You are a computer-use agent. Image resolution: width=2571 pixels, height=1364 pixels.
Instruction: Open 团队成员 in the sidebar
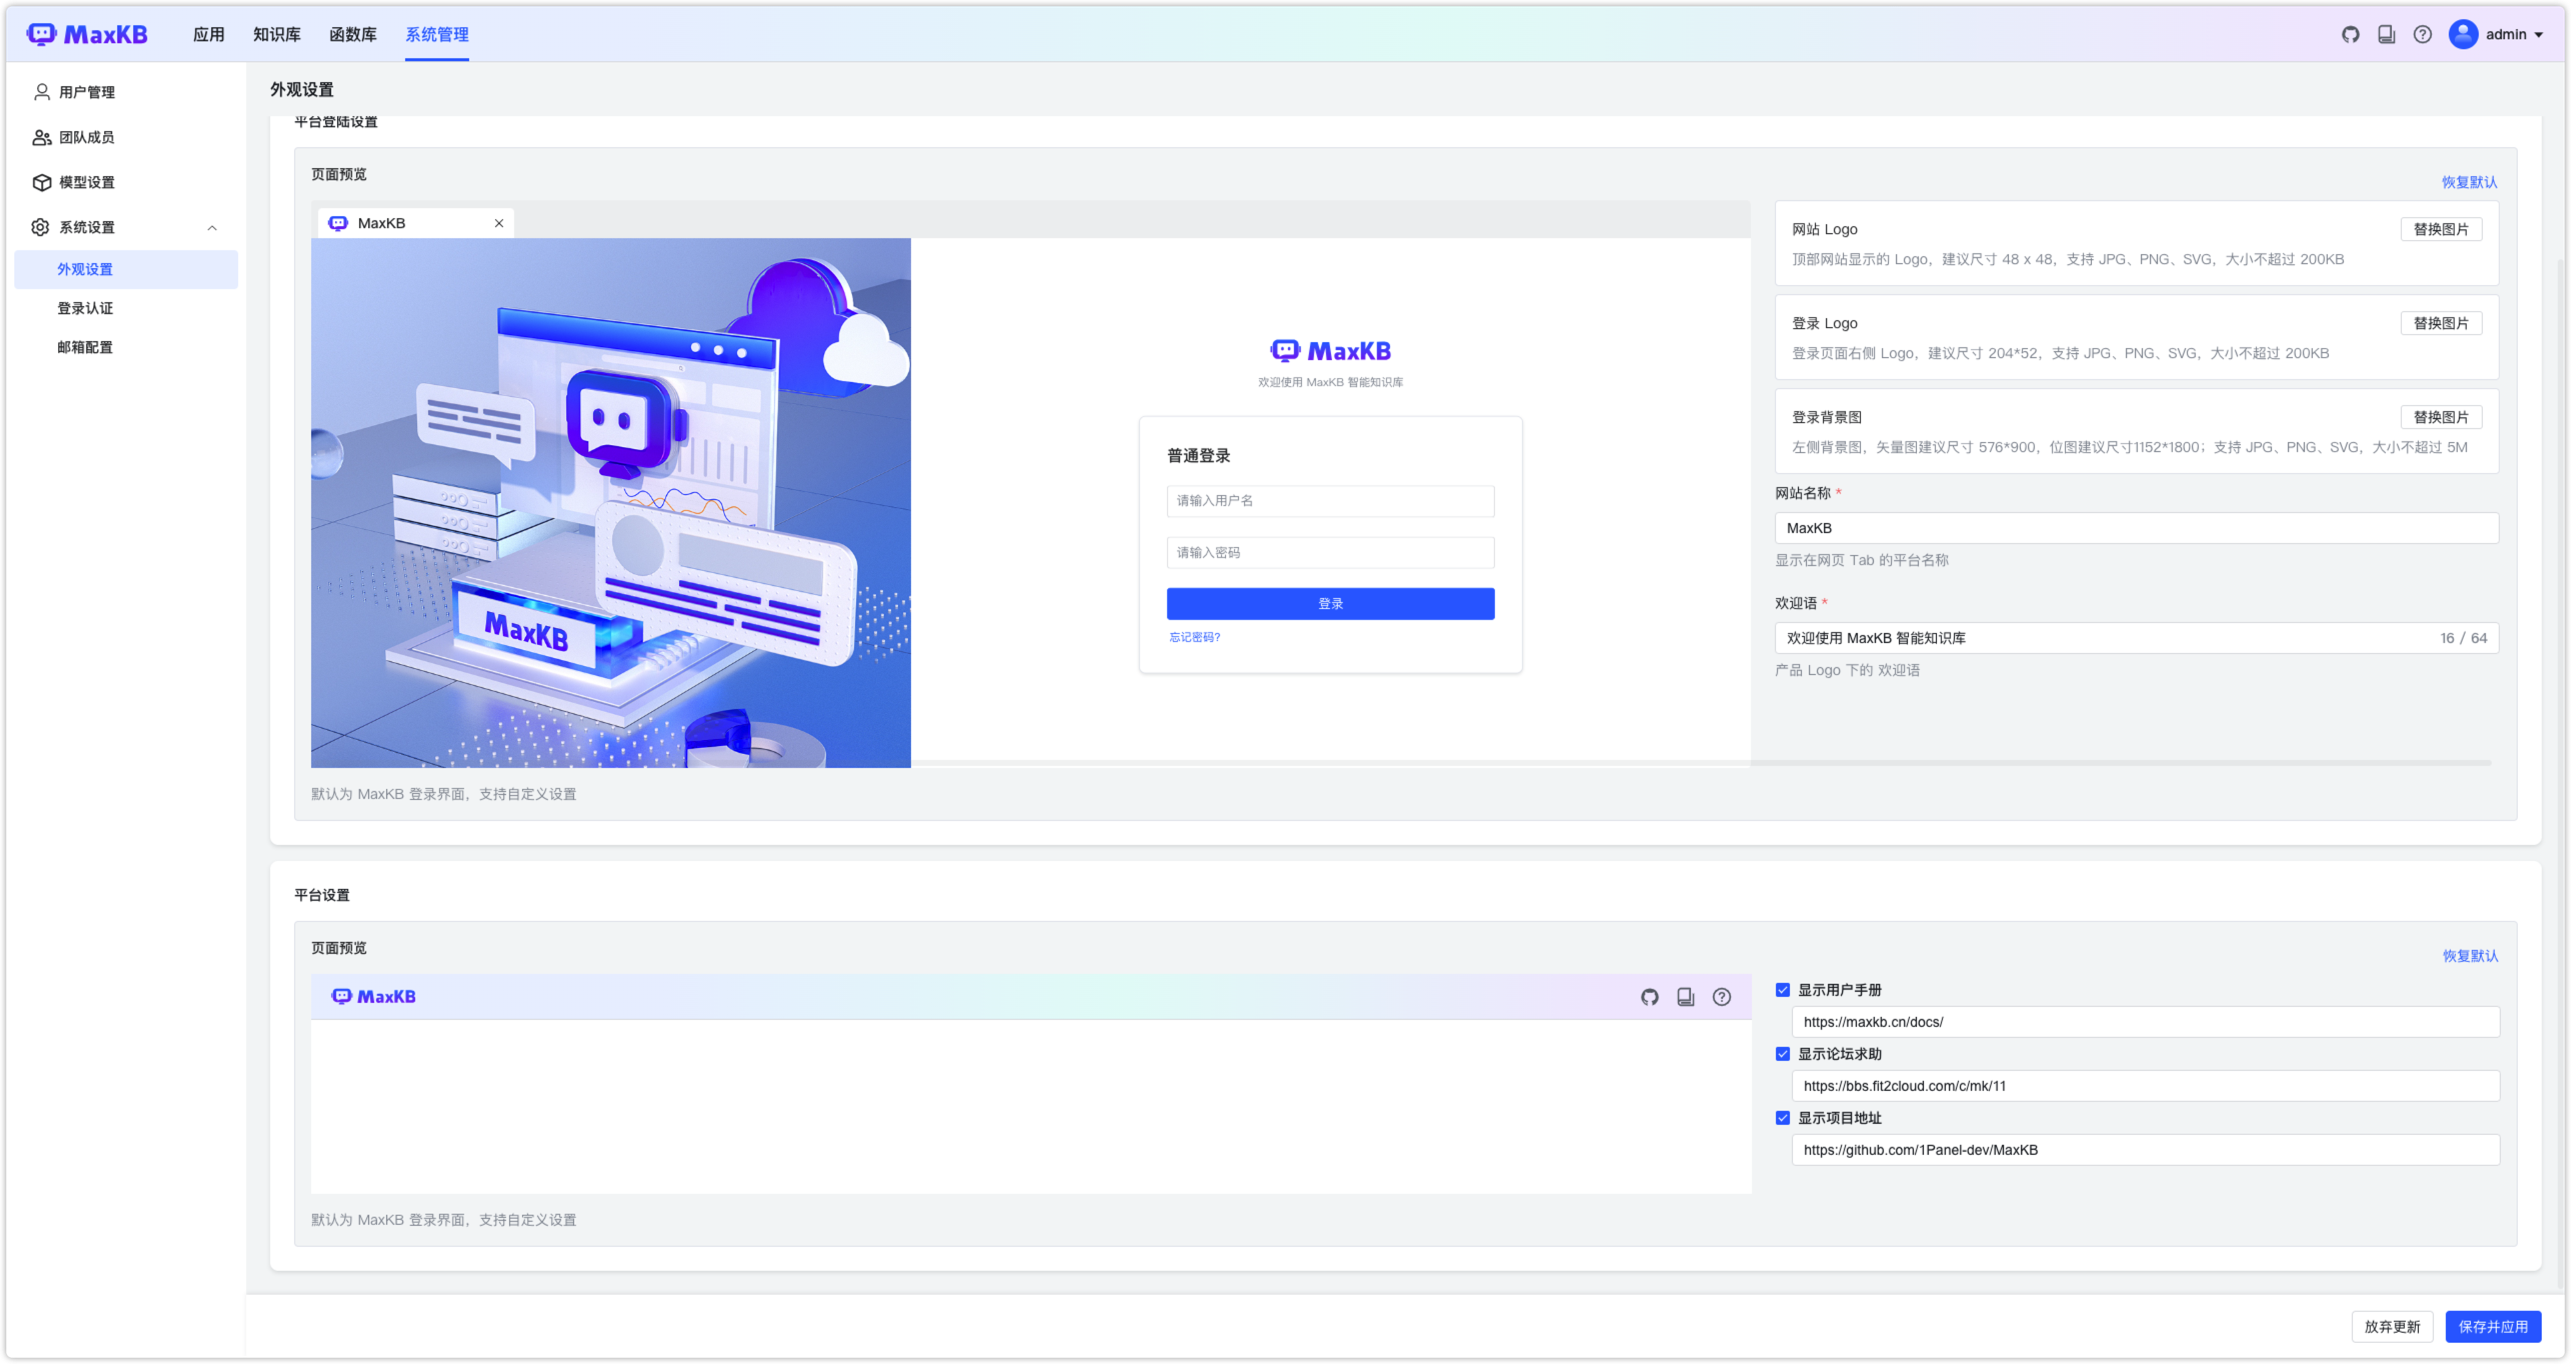(86, 137)
